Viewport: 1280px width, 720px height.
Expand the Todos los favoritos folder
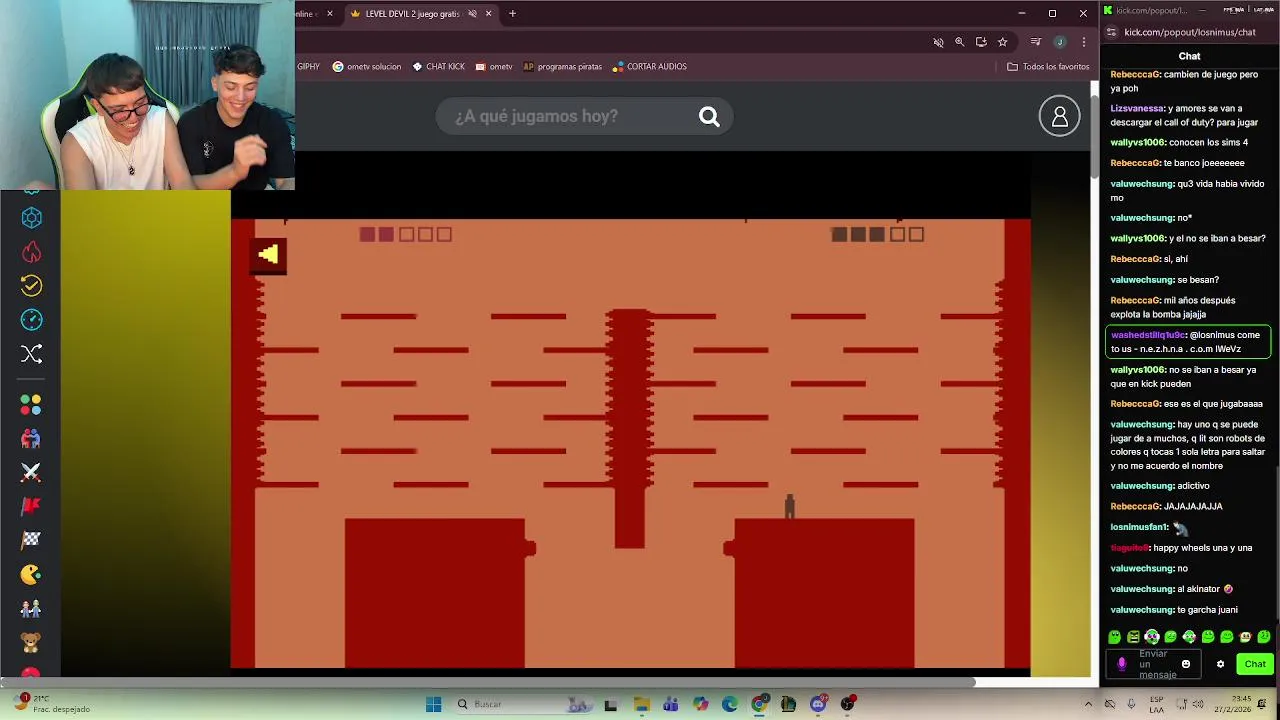pyautogui.click(x=1048, y=67)
